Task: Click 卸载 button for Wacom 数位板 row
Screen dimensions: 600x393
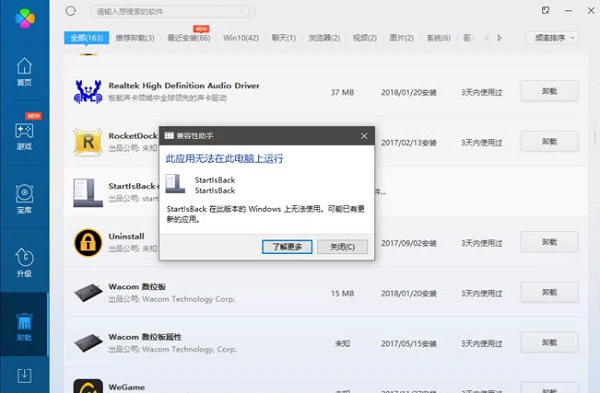Action: coord(549,292)
